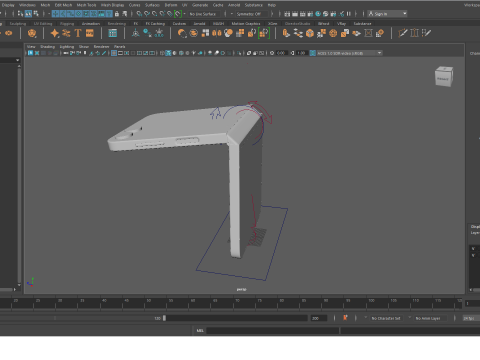Toggle the viewport grid display icon
This screenshot has width=480, height=360.
[x=114, y=53]
